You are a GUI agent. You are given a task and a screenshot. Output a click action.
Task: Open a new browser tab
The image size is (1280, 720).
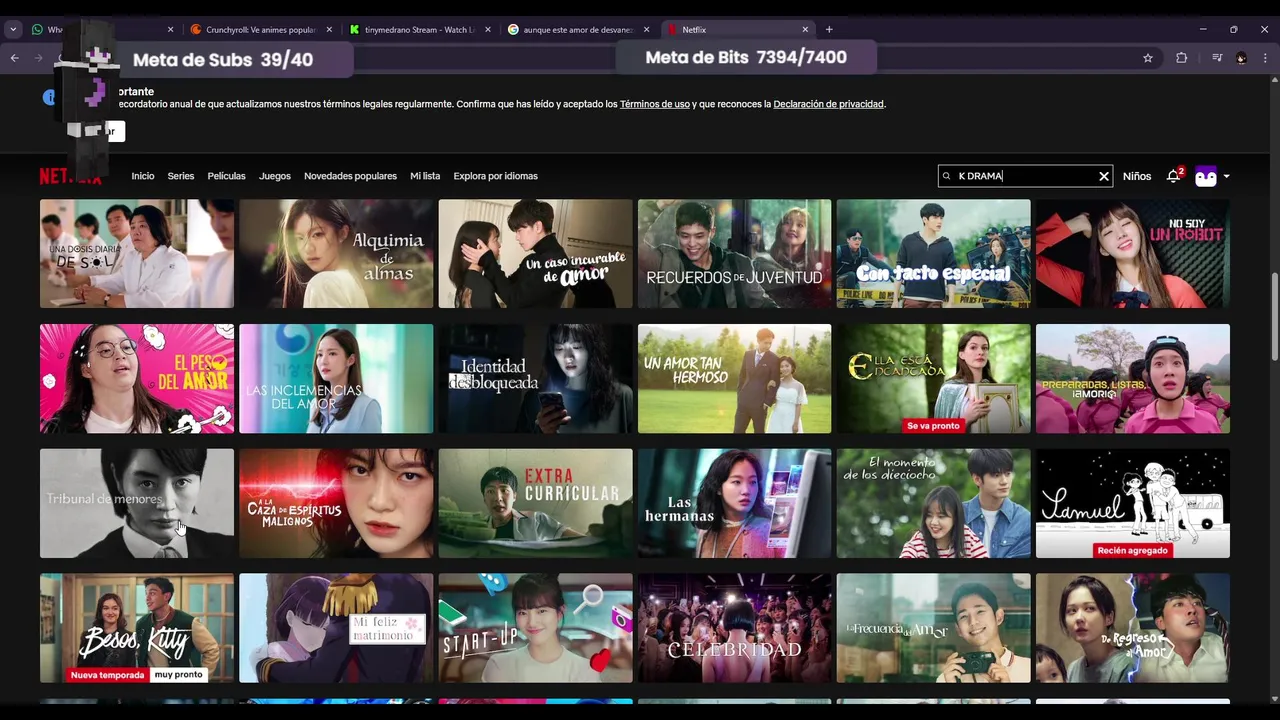[x=829, y=30]
